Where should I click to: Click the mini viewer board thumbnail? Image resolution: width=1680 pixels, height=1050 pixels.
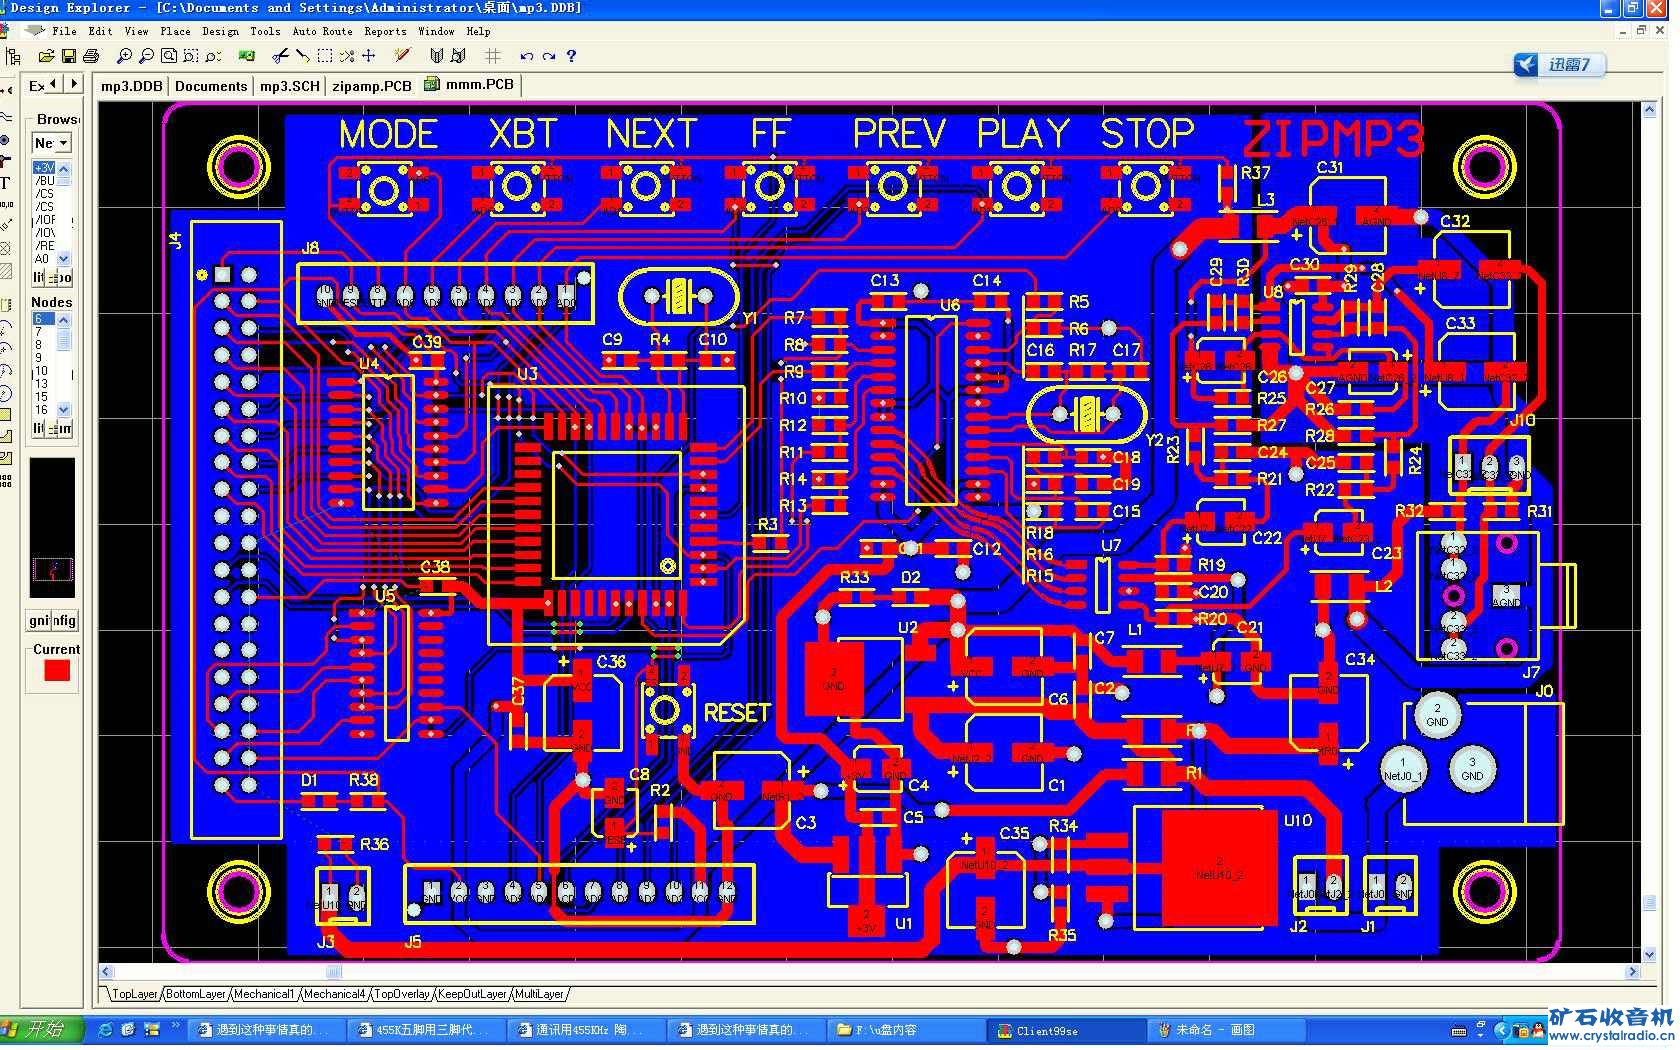point(53,528)
